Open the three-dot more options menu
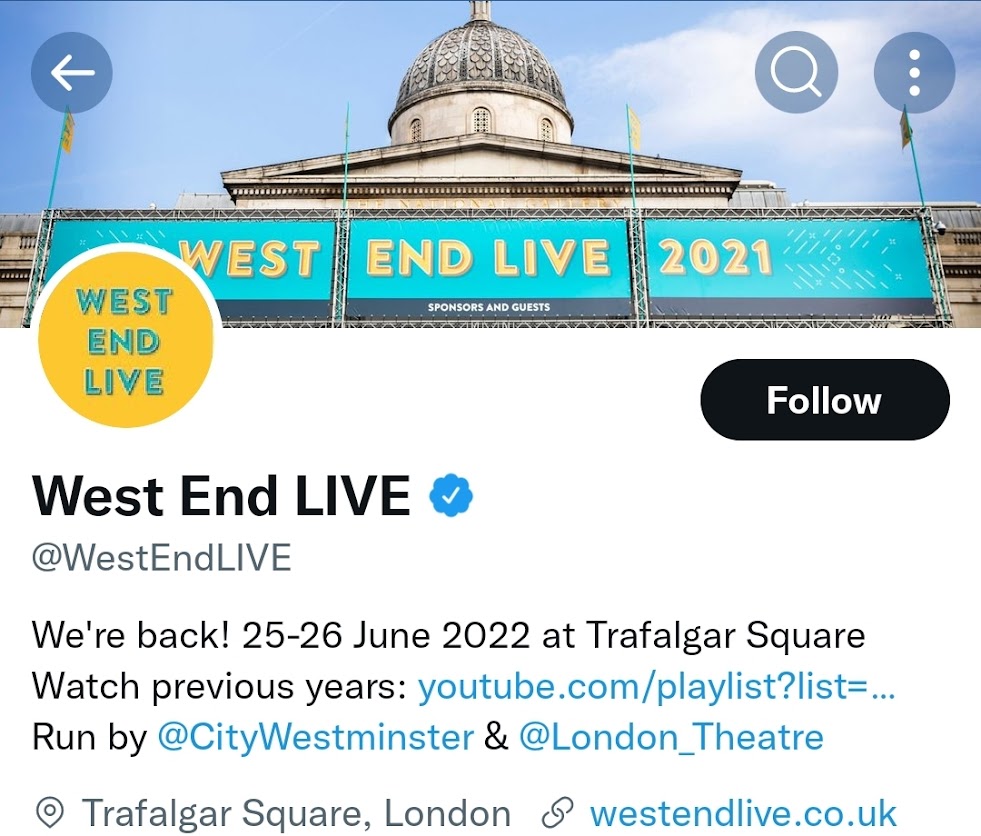 (x=914, y=73)
